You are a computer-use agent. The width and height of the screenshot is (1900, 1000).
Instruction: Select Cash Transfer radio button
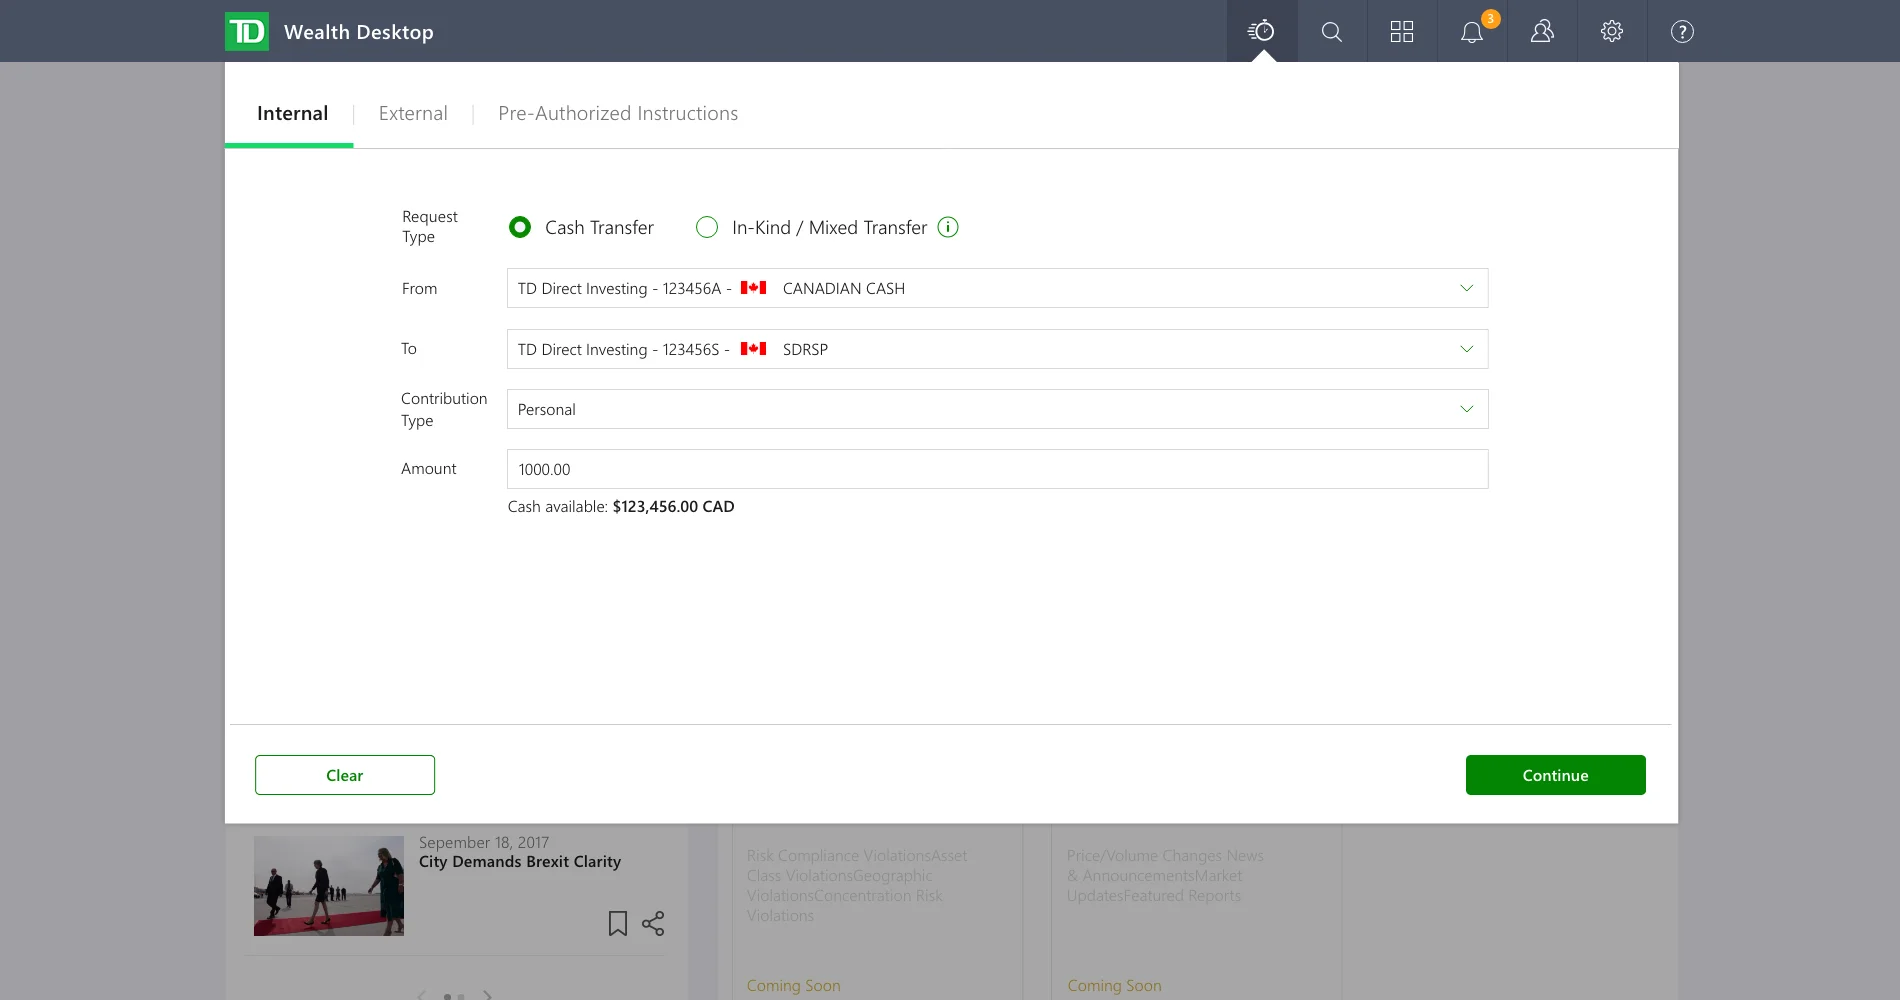pyautogui.click(x=520, y=227)
